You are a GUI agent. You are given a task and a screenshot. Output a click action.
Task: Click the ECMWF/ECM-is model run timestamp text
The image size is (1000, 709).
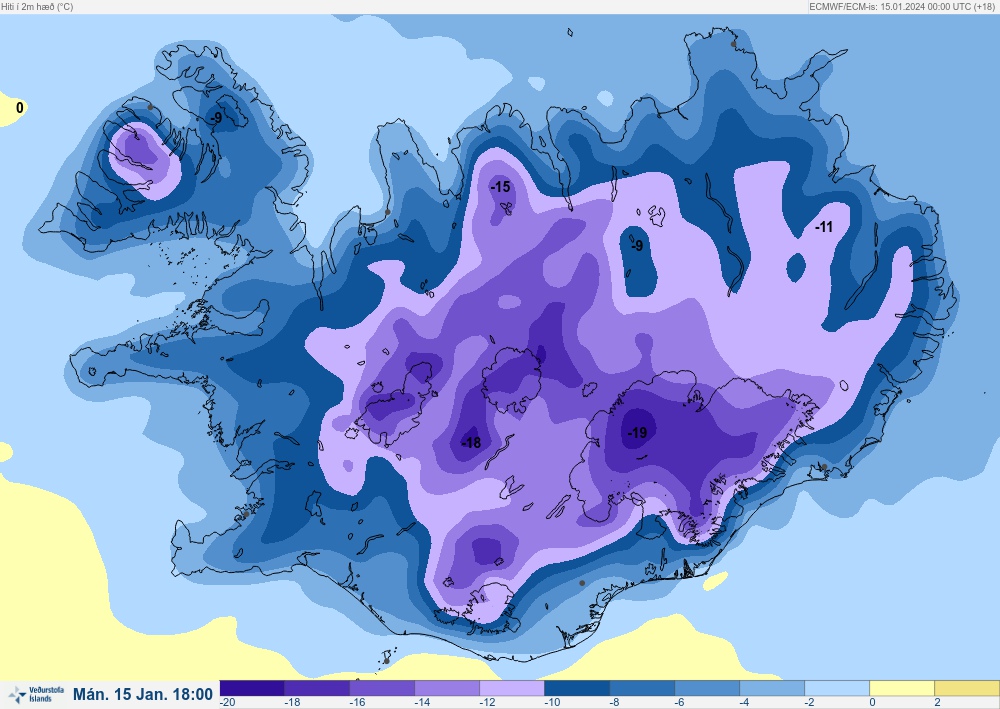tap(902, 6)
